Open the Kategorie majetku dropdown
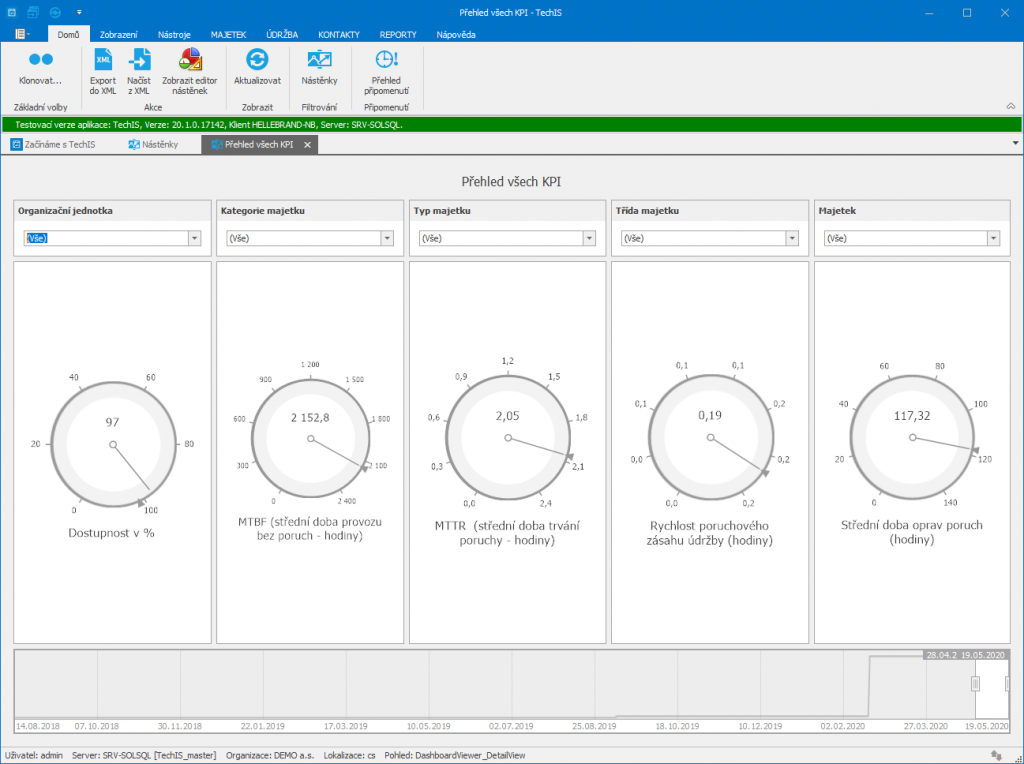Image resolution: width=1024 pixels, height=764 pixels. pyautogui.click(x=387, y=238)
